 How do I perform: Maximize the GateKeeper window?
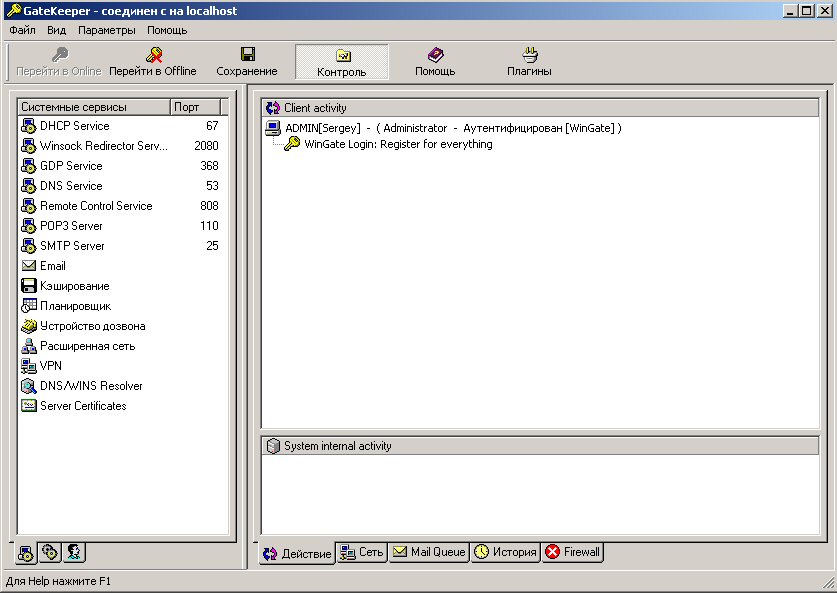(807, 10)
